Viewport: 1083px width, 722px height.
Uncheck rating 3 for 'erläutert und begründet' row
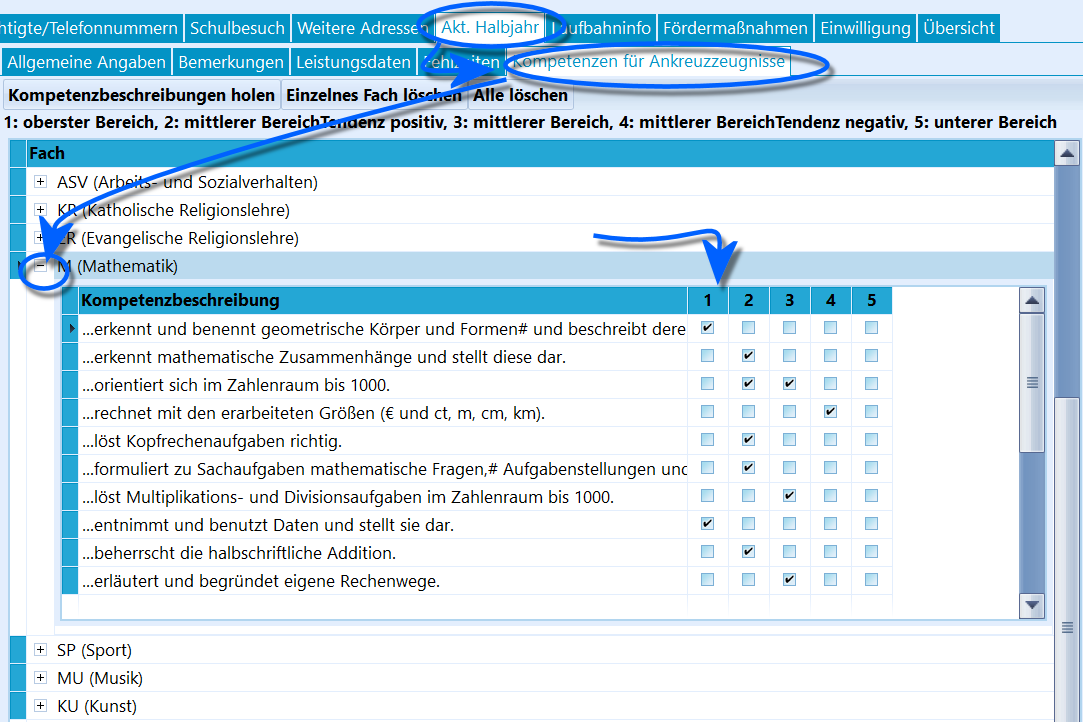789,580
